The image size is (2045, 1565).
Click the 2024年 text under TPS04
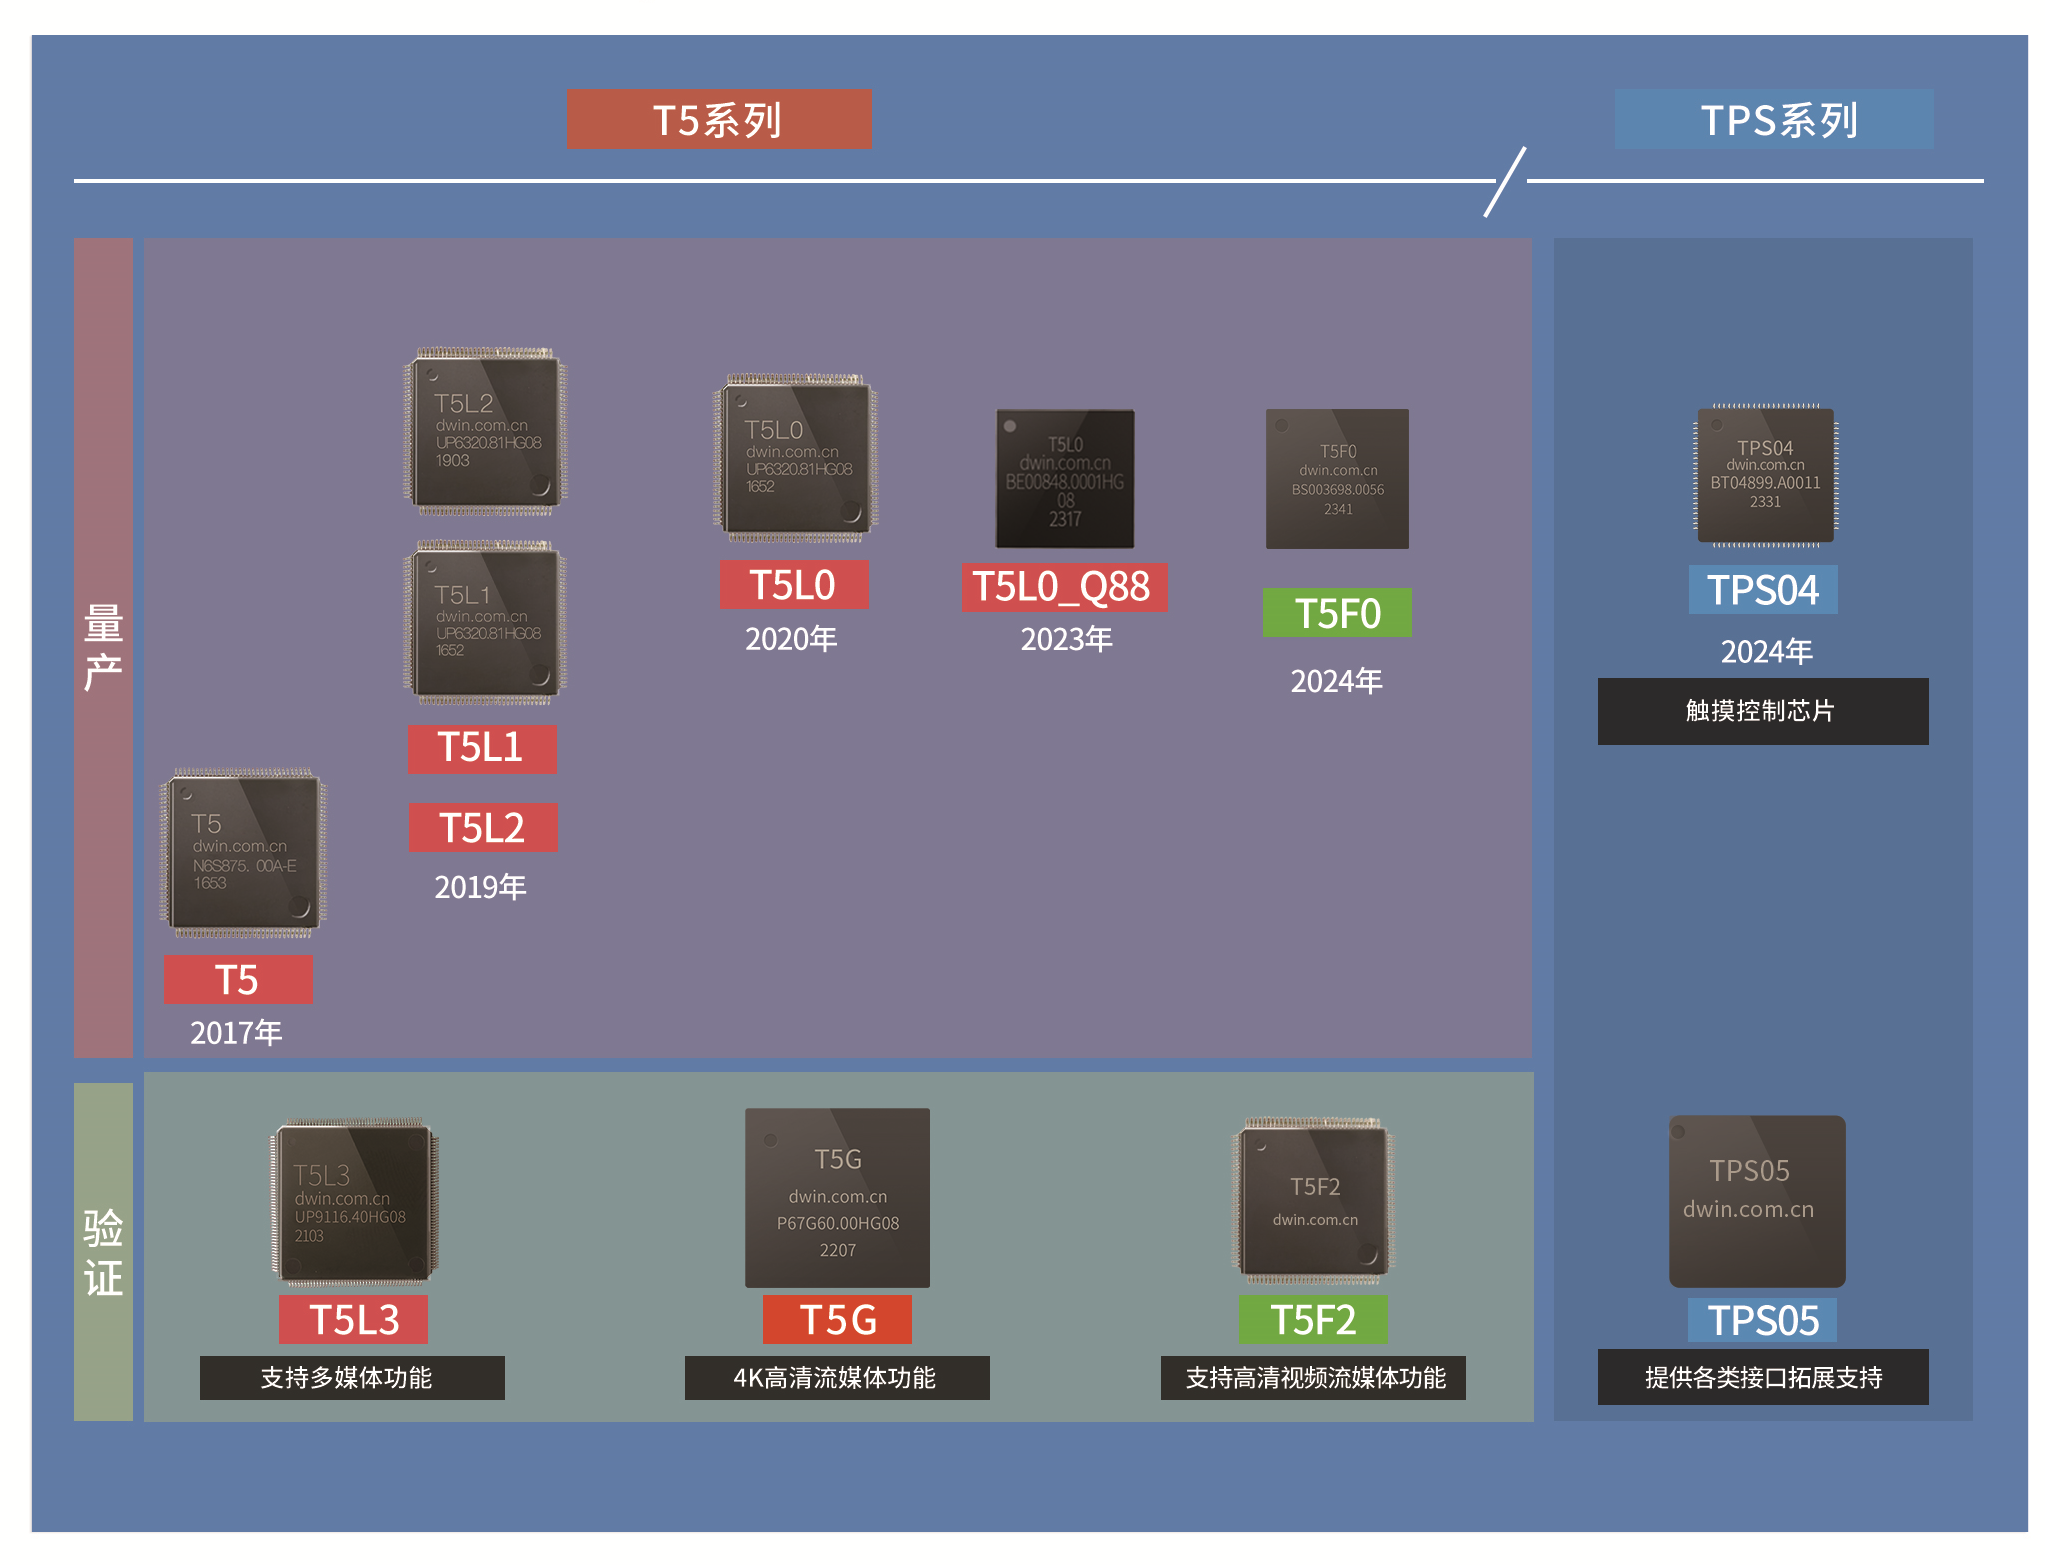(1767, 652)
